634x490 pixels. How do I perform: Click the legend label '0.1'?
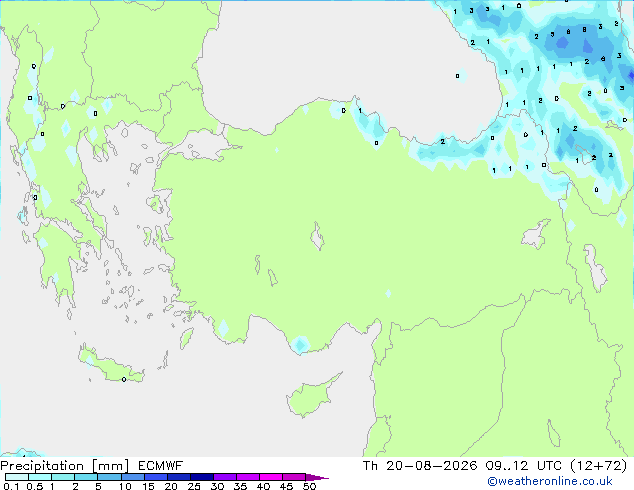11,486
